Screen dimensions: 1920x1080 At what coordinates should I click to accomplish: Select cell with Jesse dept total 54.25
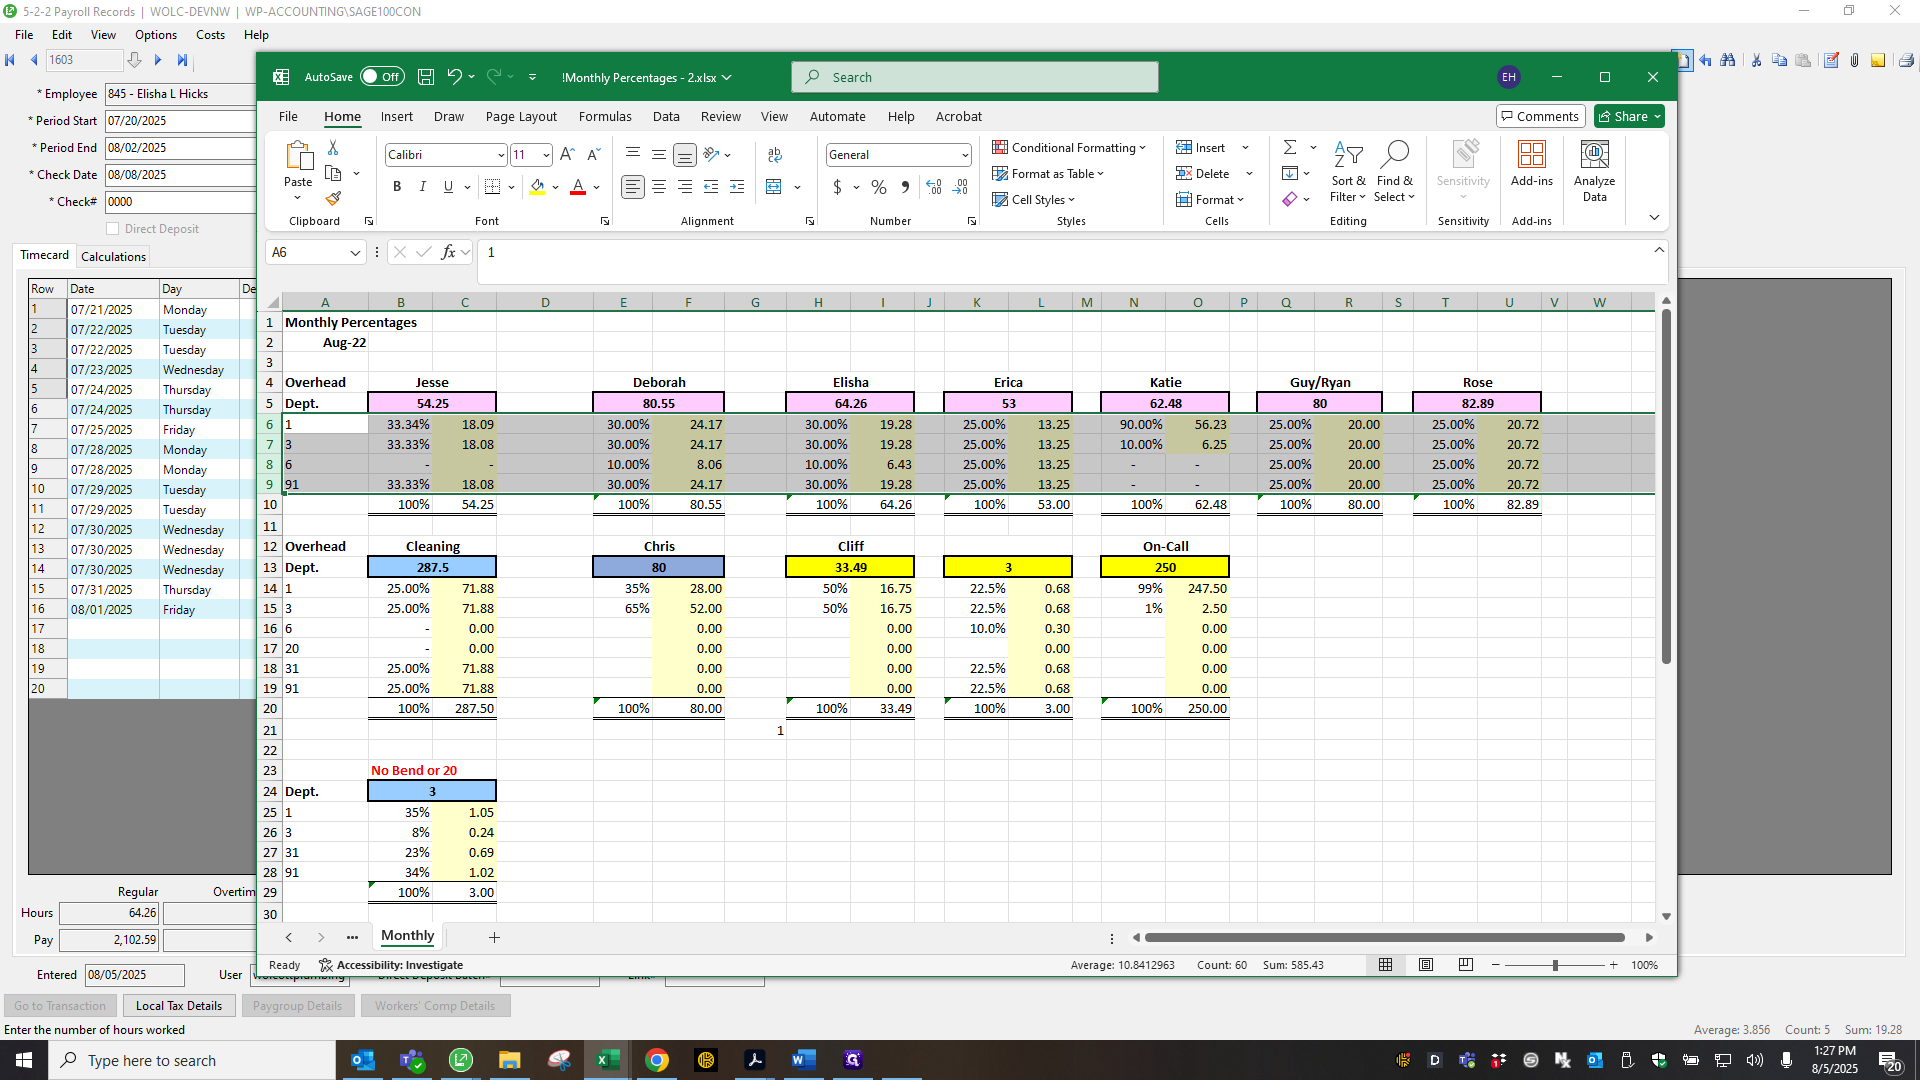(432, 403)
